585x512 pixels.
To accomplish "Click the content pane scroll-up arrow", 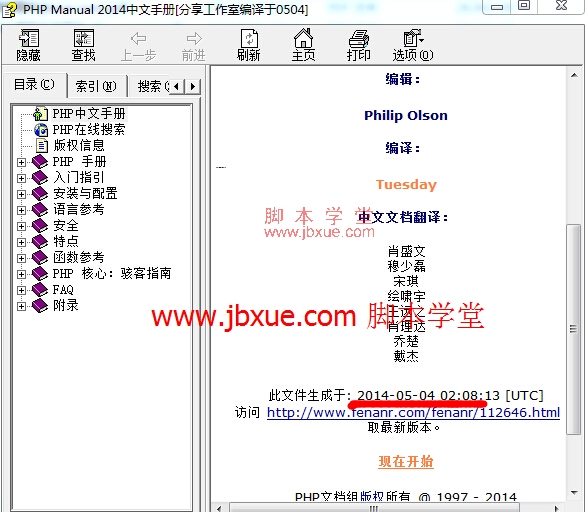I will coord(574,75).
